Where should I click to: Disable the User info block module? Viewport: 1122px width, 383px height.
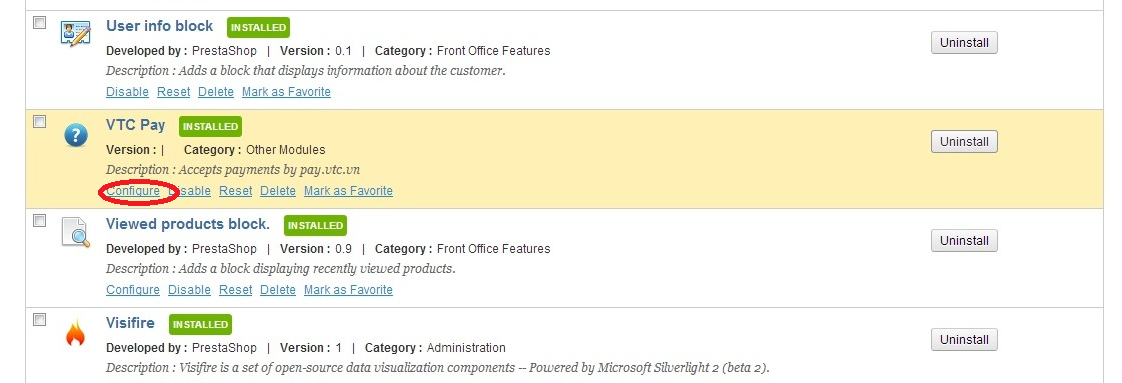pyautogui.click(x=127, y=92)
